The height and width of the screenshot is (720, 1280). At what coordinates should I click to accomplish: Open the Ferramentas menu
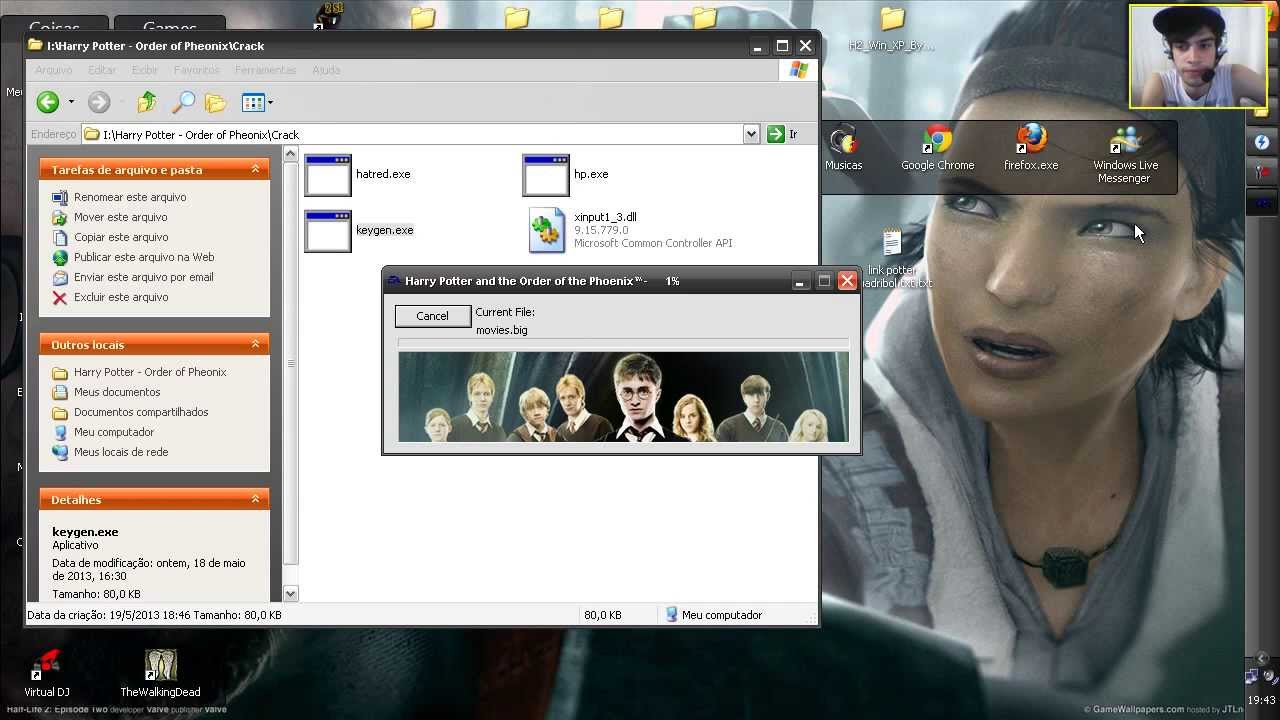coord(265,70)
